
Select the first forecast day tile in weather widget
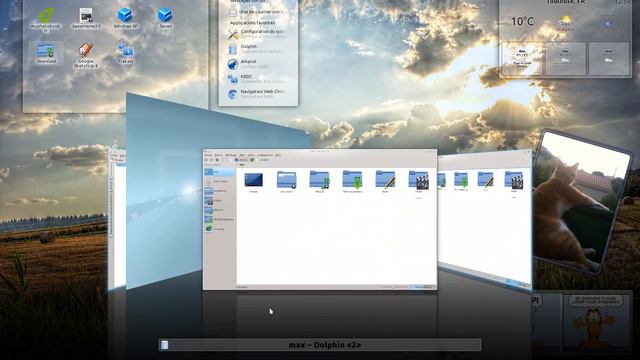[x=522, y=58]
